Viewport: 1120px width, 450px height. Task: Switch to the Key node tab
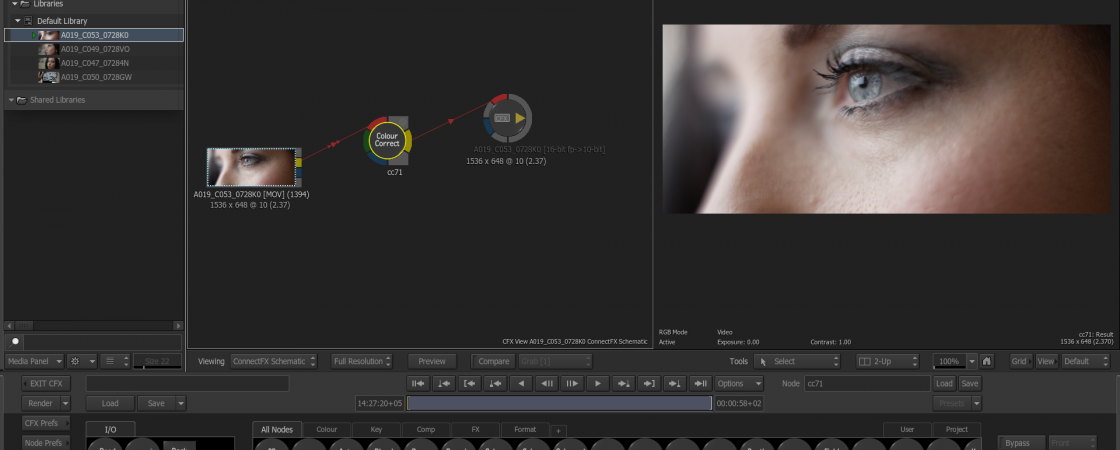376,429
